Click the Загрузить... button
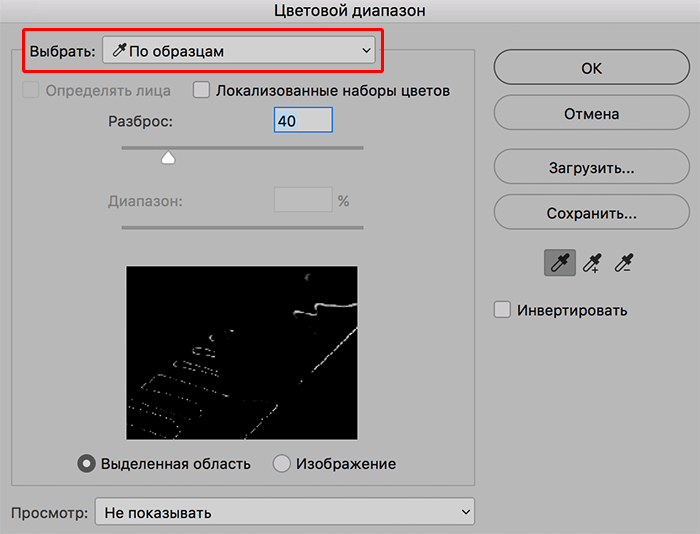The image size is (700, 534). [x=592, y=167]
